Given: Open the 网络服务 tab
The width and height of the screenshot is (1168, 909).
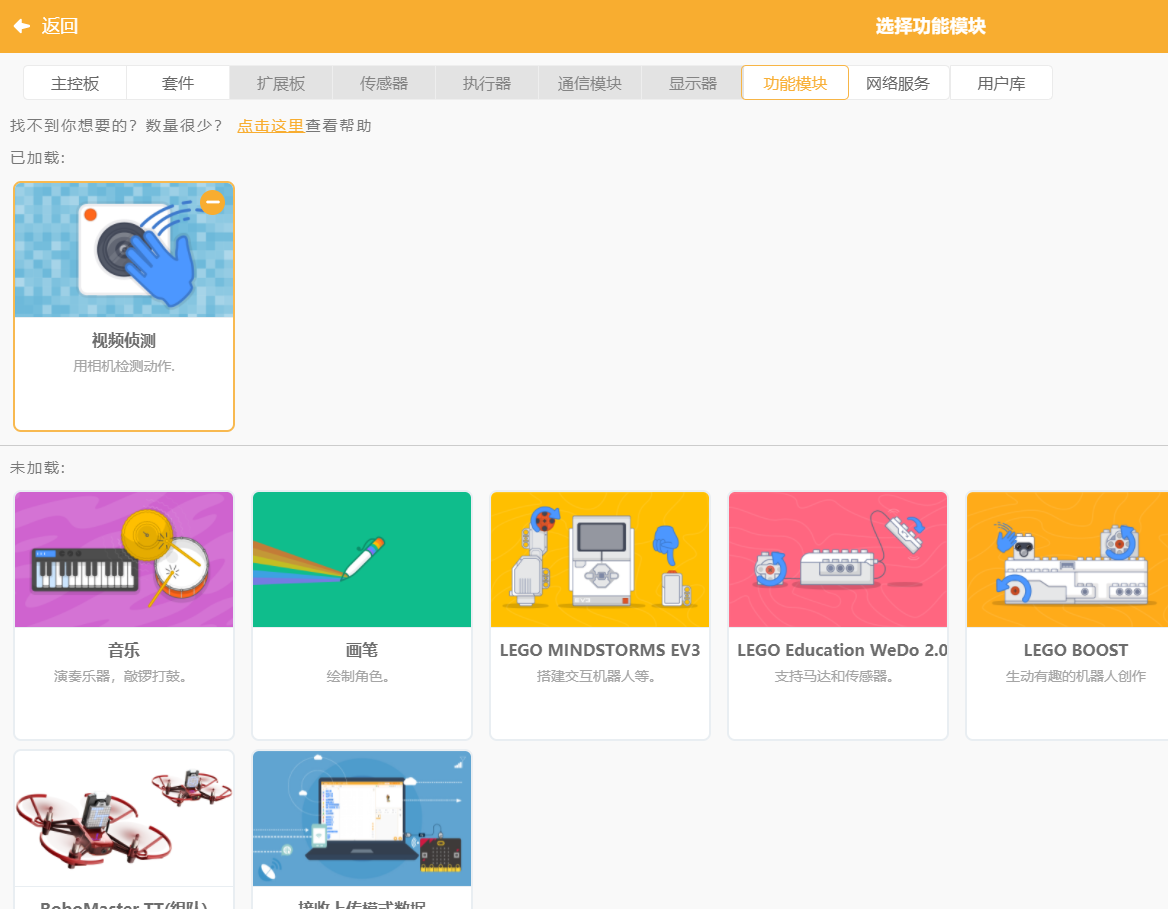Looking at the screenshot, I should click(x=898, y=83).
